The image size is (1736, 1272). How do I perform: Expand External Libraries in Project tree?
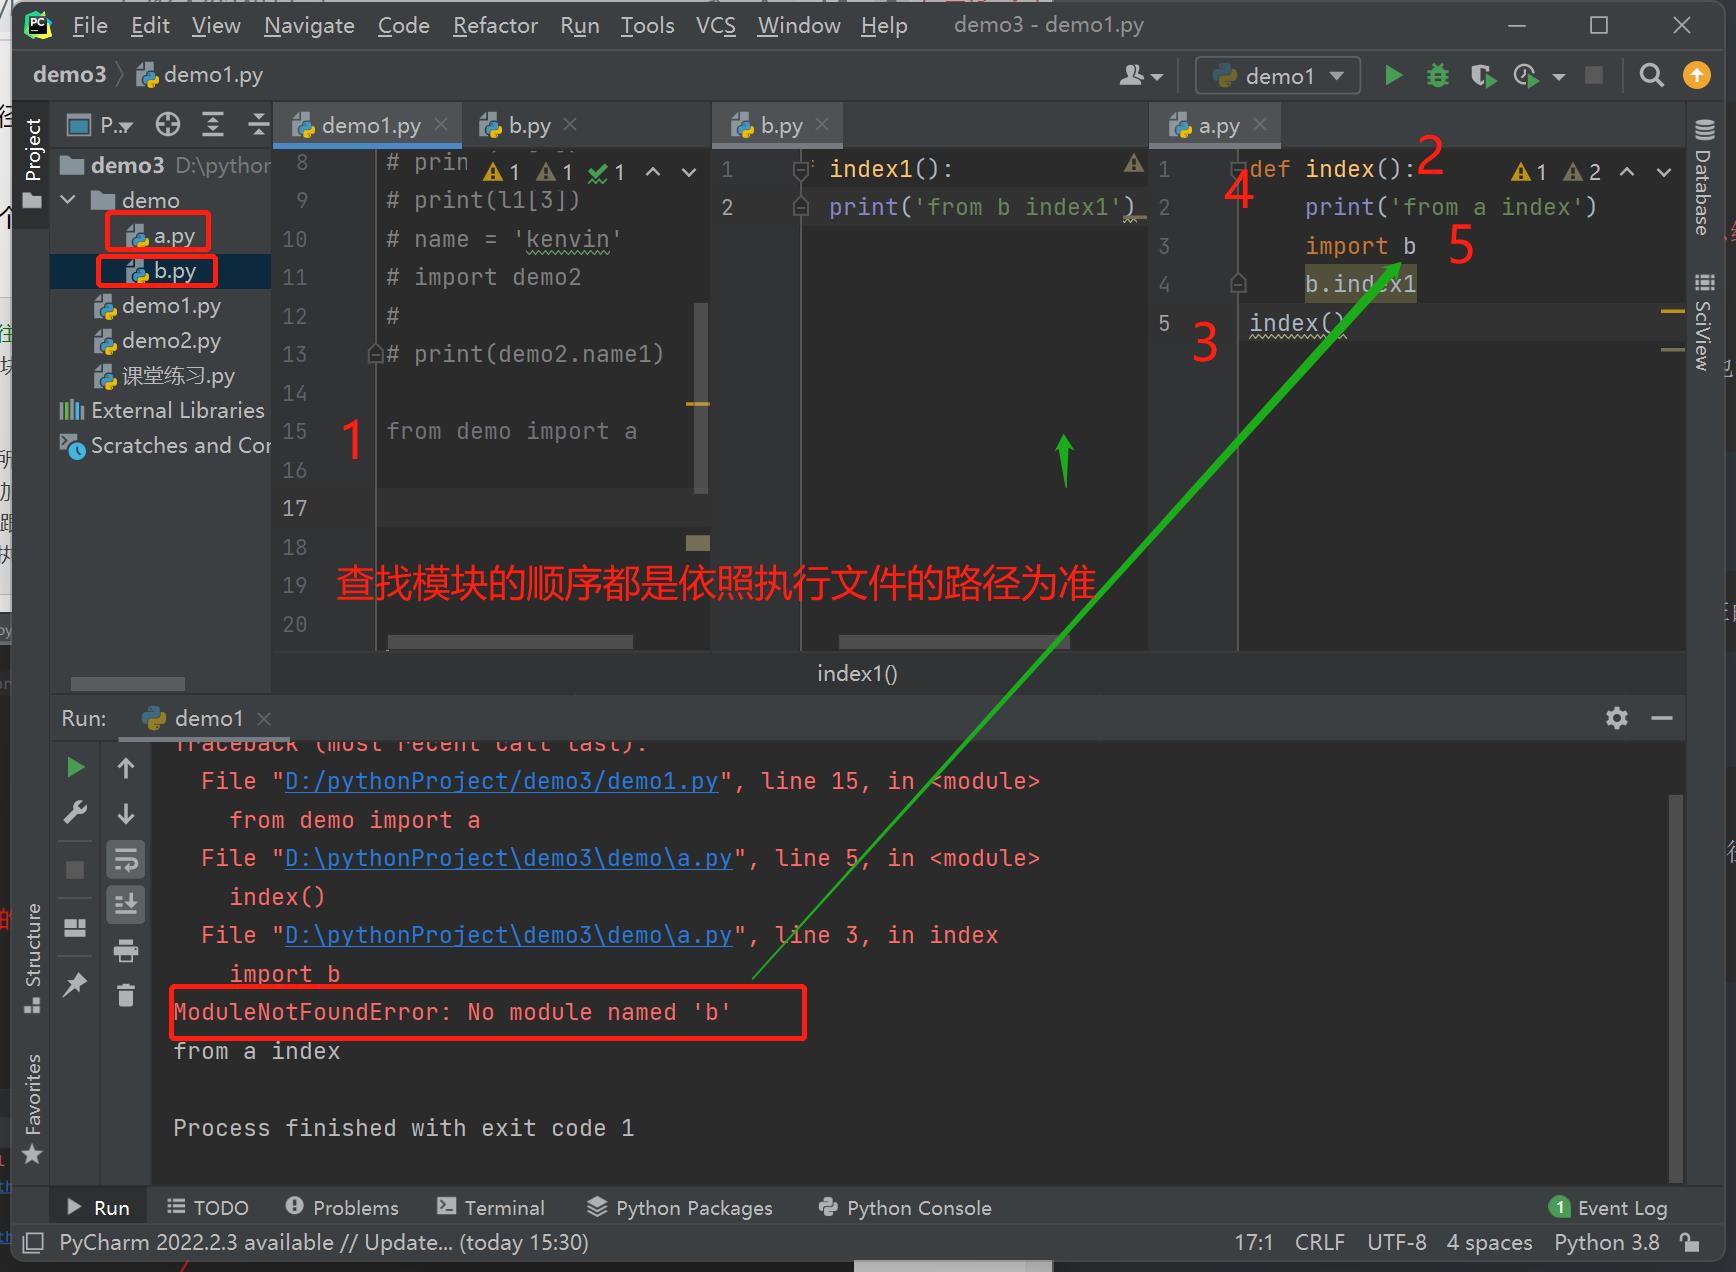tap(162, 411)
